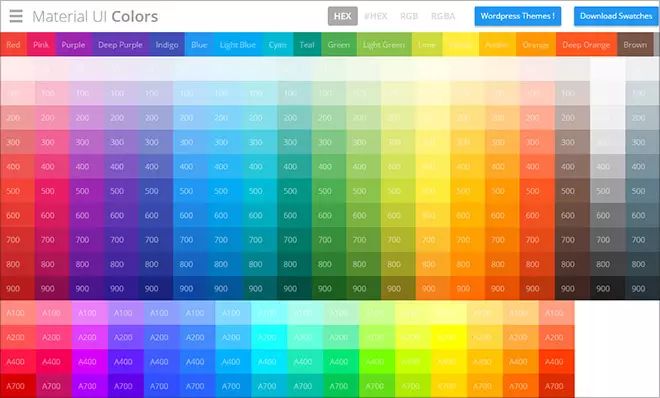Pick the orange 600 swatch
This screenshot has height=398, width=660.
(502, 215)
